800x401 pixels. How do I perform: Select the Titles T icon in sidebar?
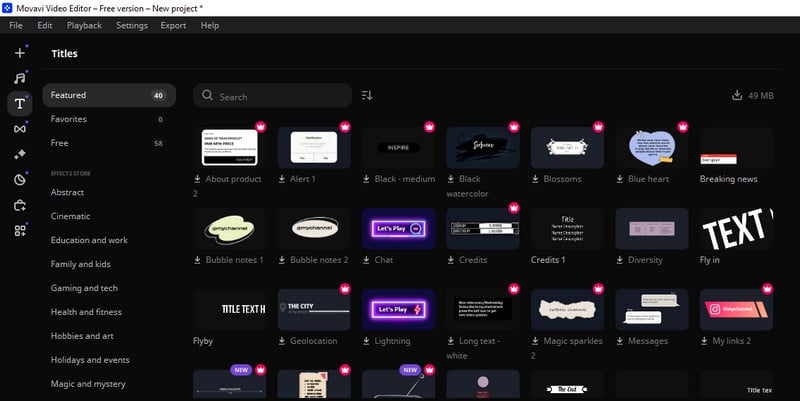coord(20,104)
